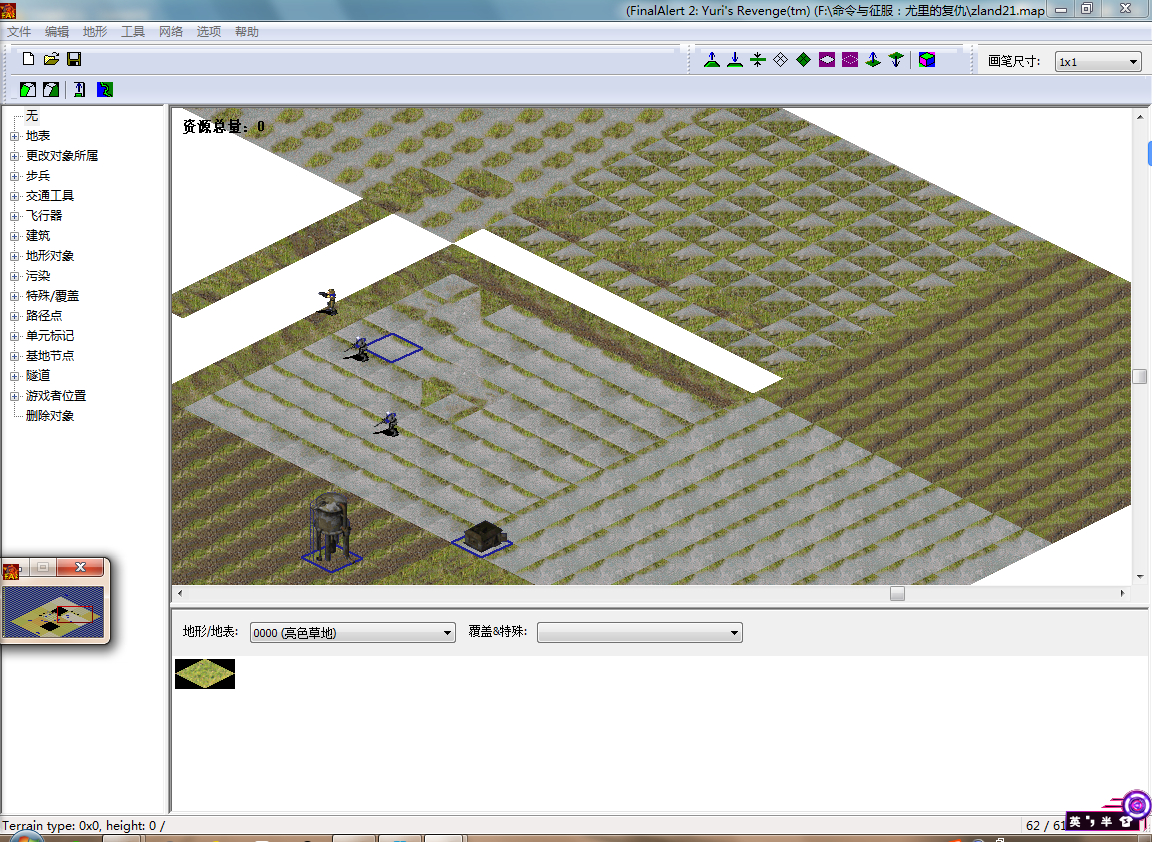
Task: Save the map with the floppy disk icon
Action: pyautogui.click(x=74, y=60)
